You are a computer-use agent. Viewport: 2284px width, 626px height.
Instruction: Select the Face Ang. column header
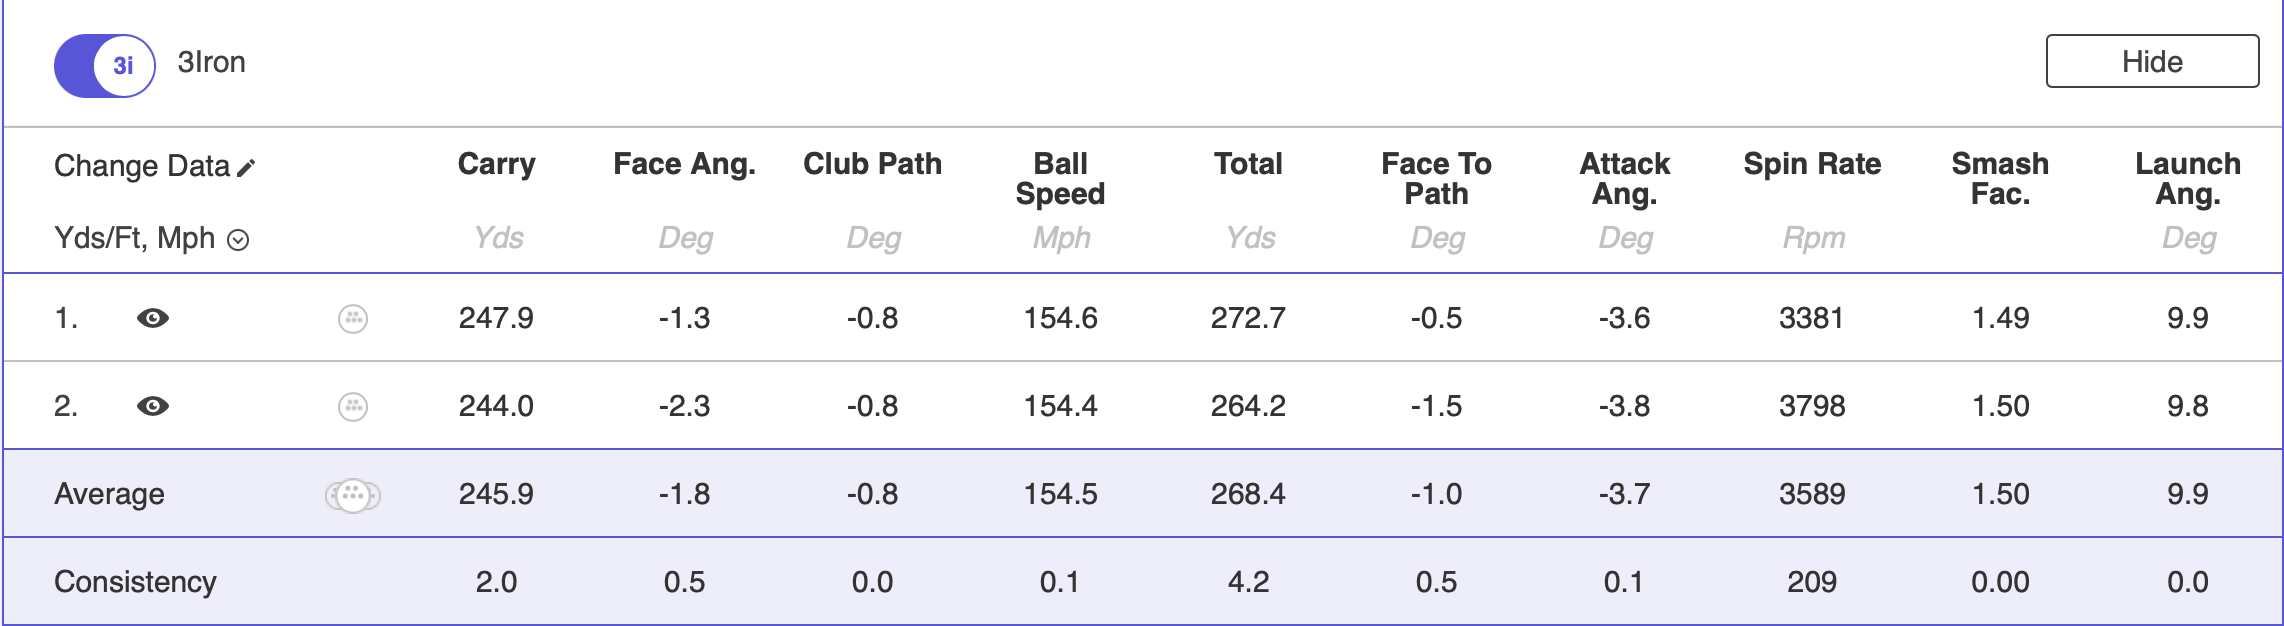(684, 164)
